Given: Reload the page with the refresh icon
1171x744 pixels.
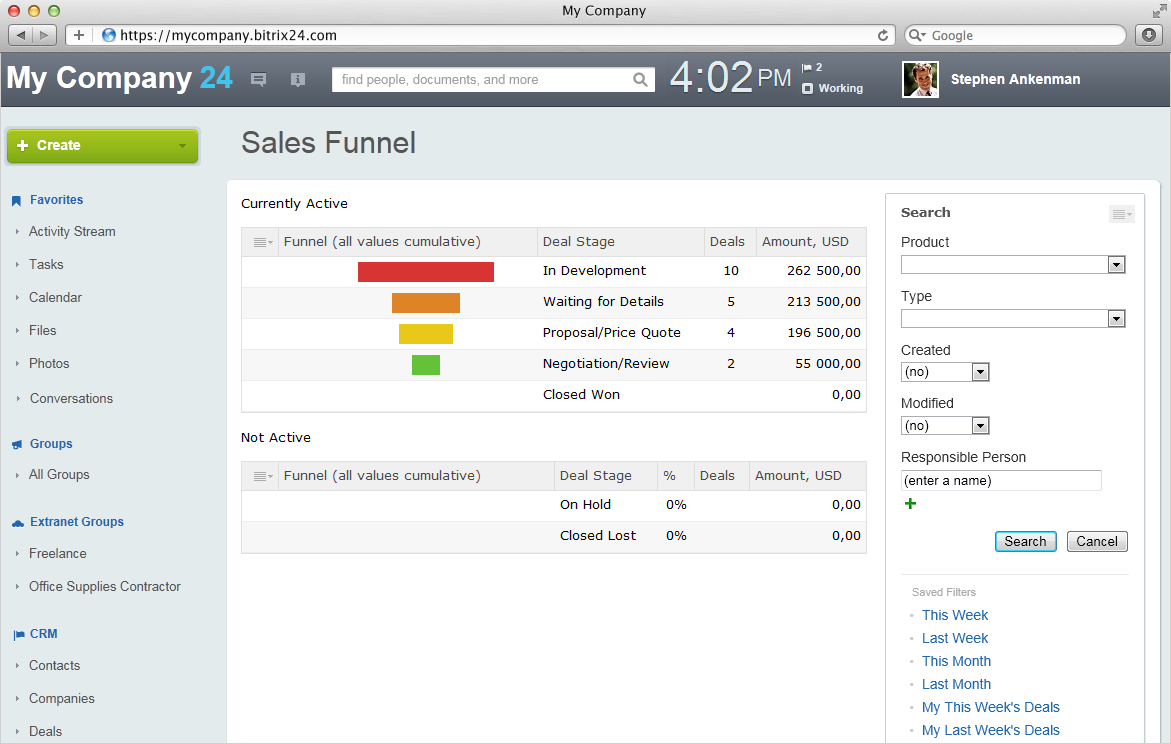Looking at the screenshot, I should click(883, 35).
